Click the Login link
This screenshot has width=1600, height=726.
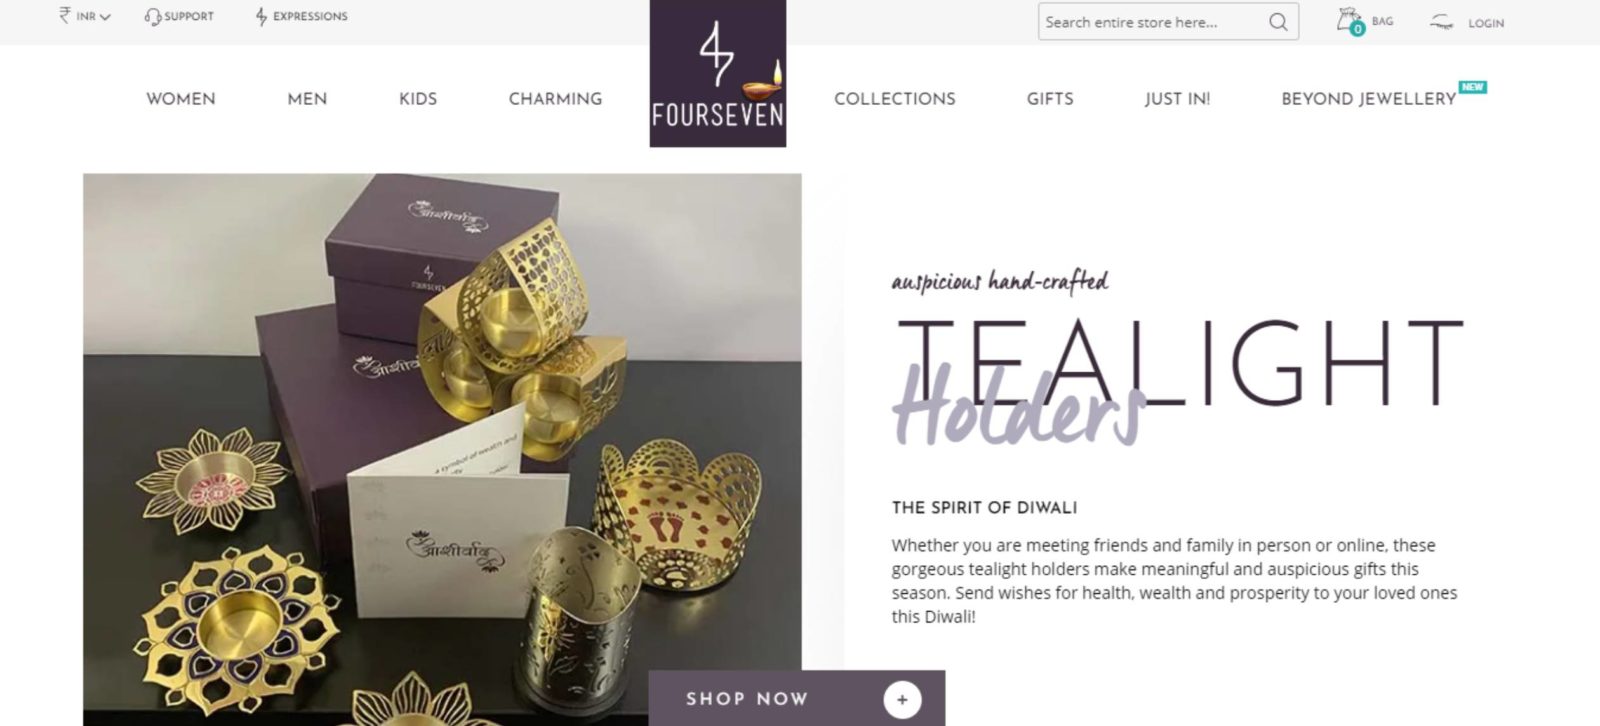tap(1486, 23)
